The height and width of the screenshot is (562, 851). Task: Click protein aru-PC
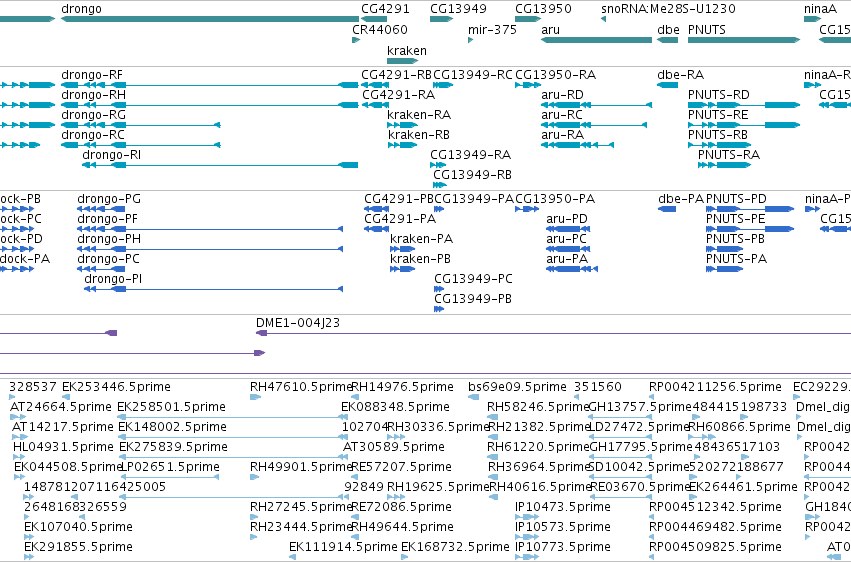[566, 239]
